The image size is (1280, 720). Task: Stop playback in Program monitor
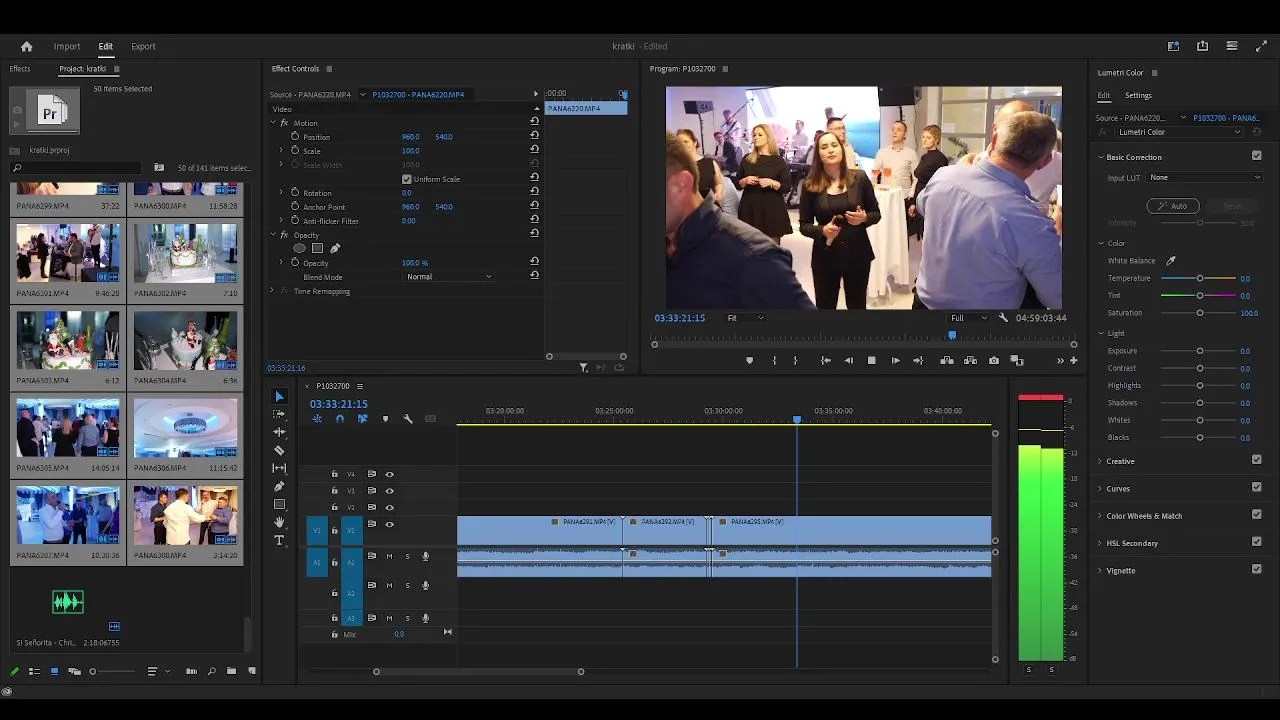[x=871, y=360]
